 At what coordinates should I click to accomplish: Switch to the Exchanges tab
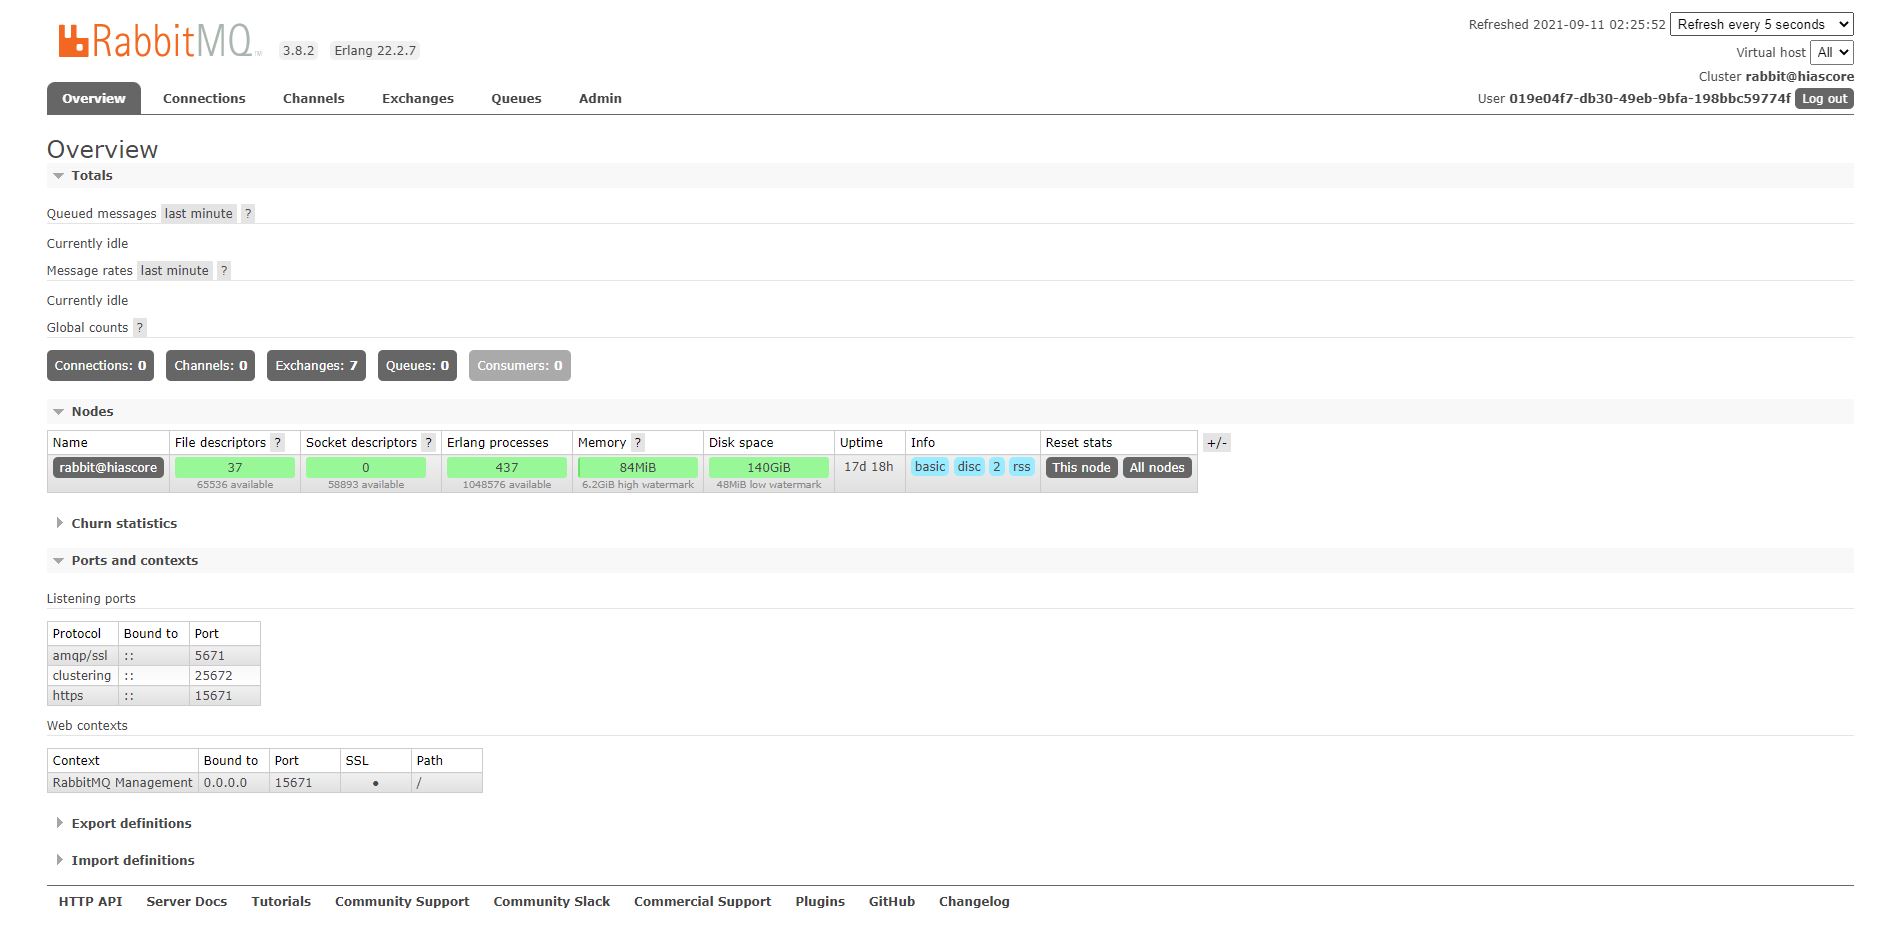coord(418,98)
